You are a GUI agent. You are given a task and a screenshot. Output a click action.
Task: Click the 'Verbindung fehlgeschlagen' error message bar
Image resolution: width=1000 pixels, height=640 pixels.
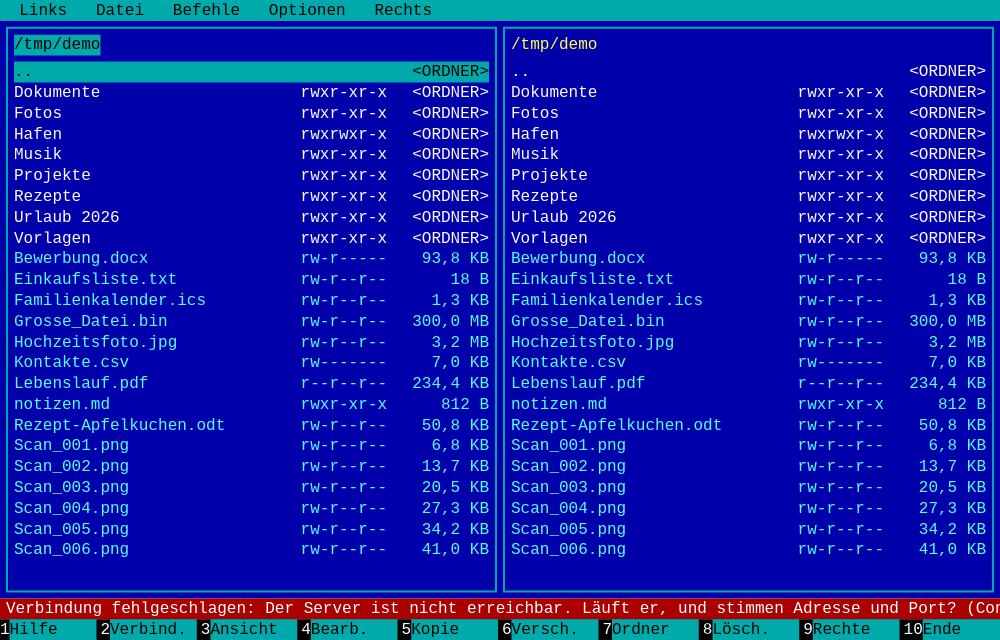coord(500,609)
